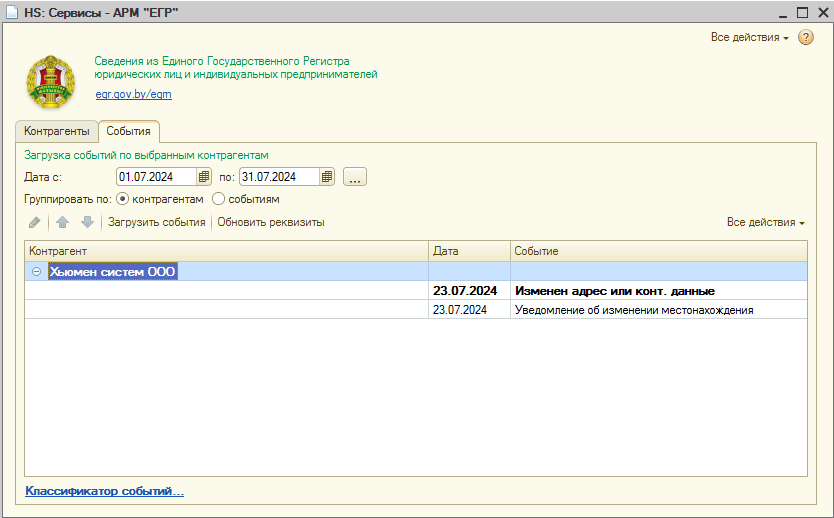
Task: Open top-right Все действия dropdown
Action: [x=749, y=37]
